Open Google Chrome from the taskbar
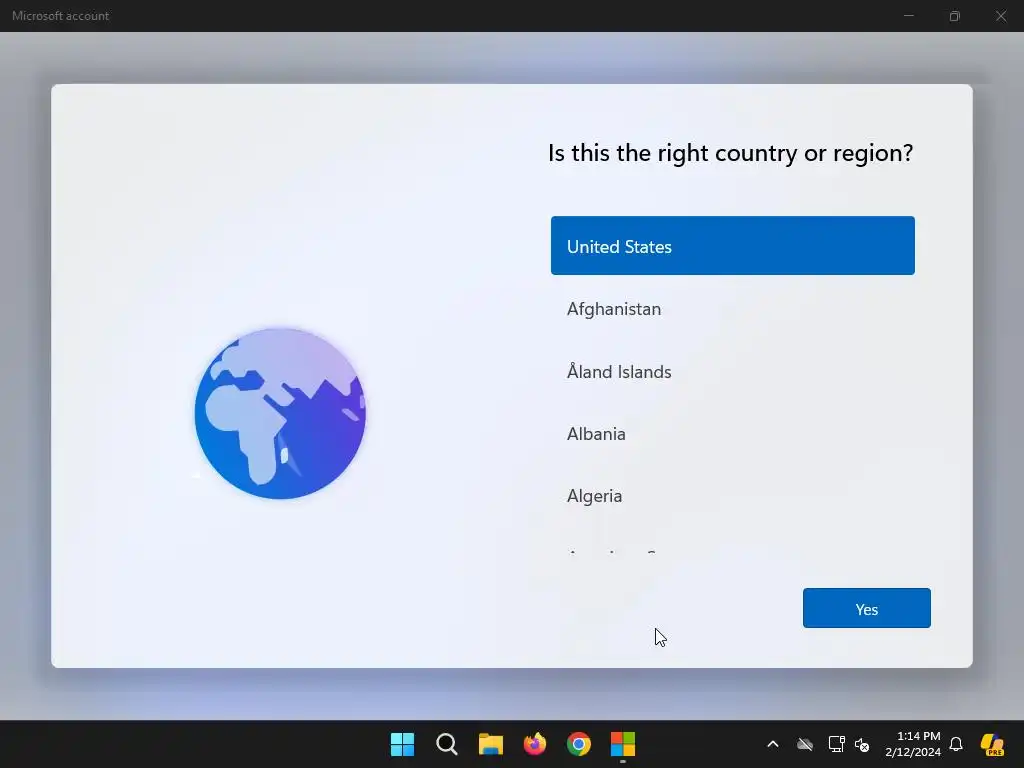1024x768 pixels. tap(579, 744)
